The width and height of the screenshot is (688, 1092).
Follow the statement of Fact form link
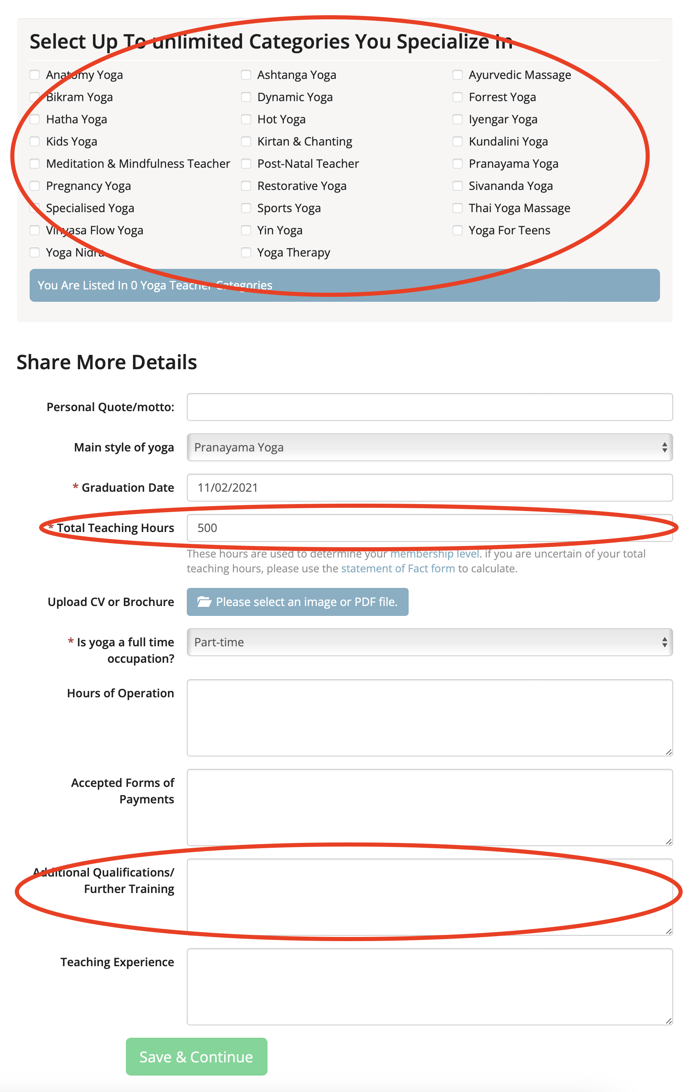(397, 568)
